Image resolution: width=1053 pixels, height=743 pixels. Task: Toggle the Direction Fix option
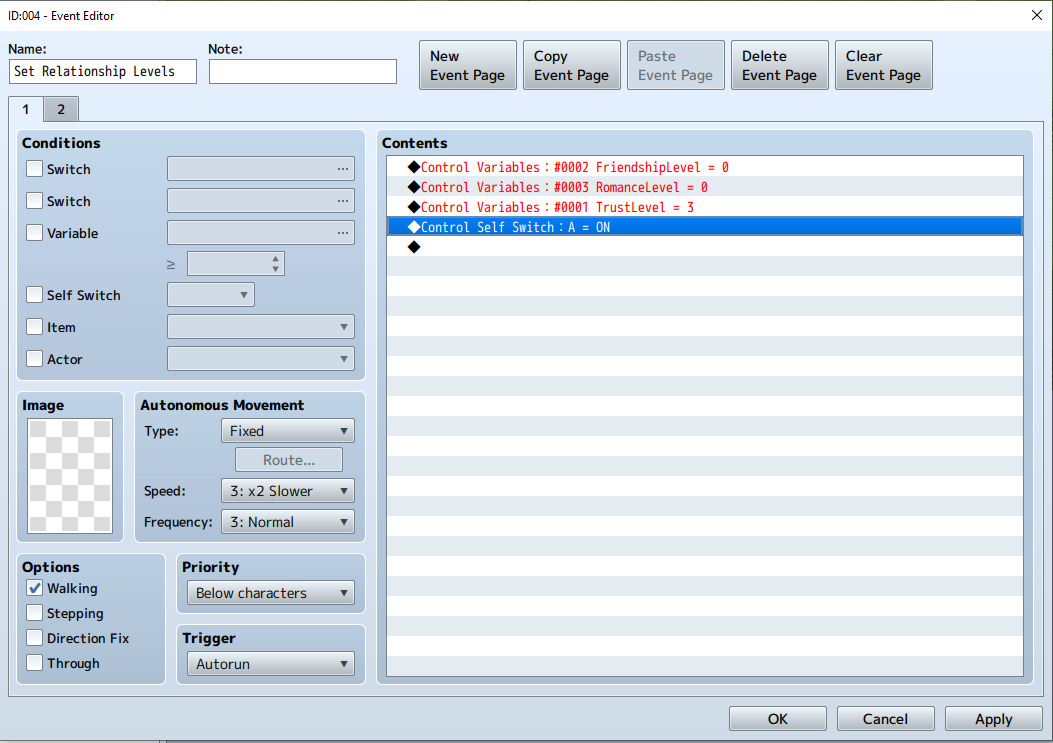[34, 638]
